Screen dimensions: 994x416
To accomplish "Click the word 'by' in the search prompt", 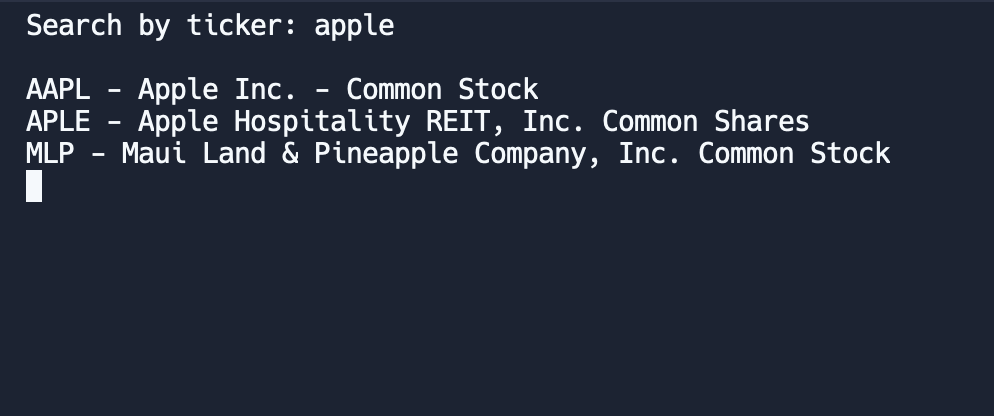I will (x=154, y=26).
